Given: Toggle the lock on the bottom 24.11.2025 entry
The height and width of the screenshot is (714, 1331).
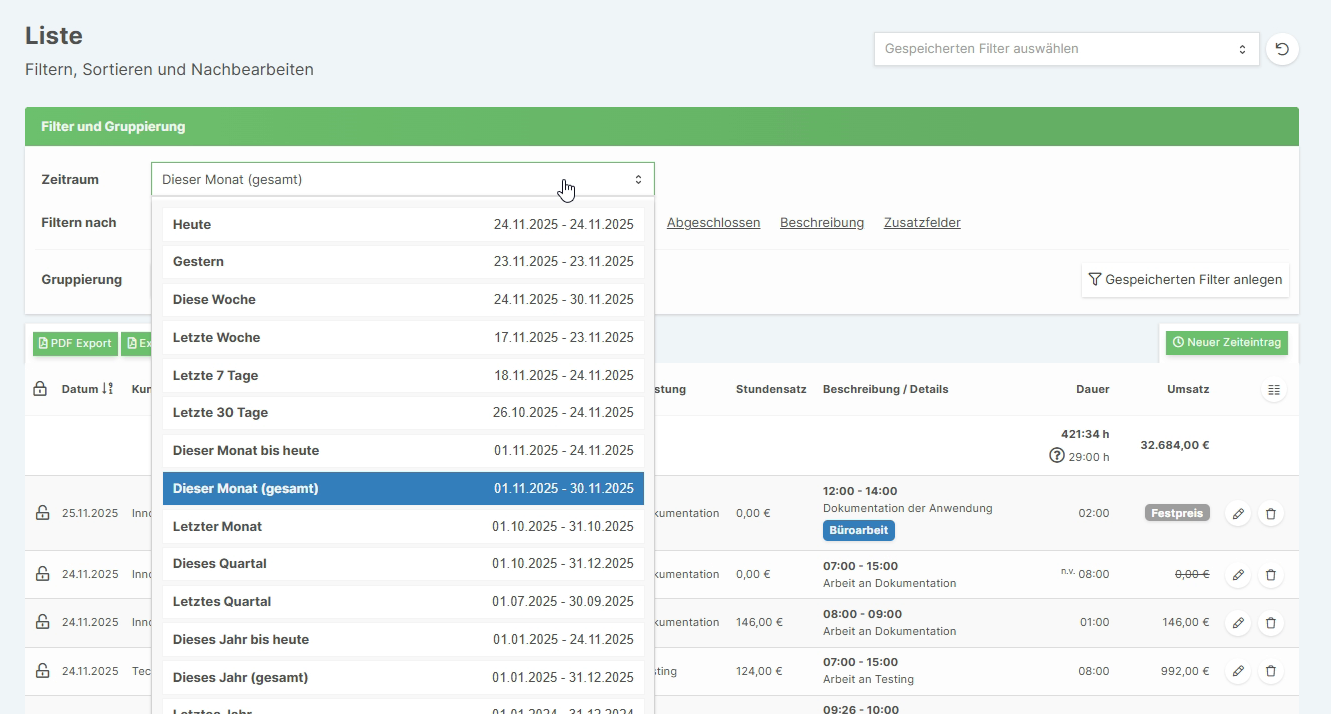Looking at the screenshot, I should [41, 671].
